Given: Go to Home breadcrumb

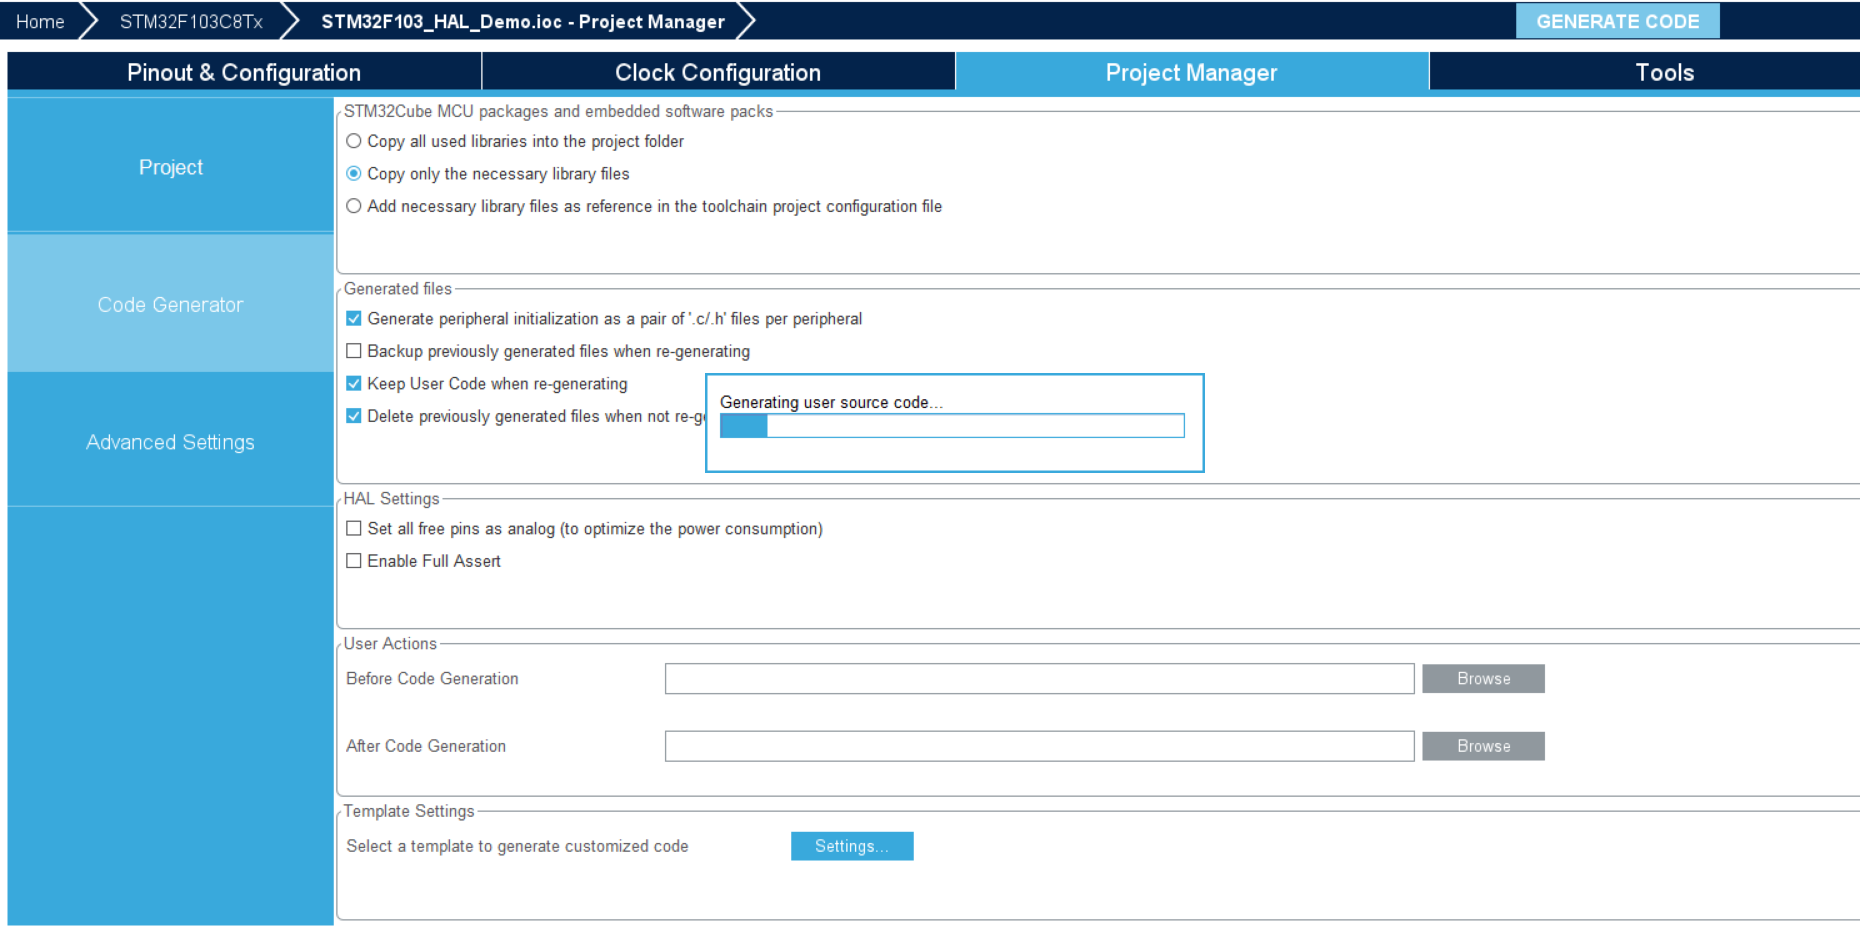Looking at the screenshot, I should (40, 21).
